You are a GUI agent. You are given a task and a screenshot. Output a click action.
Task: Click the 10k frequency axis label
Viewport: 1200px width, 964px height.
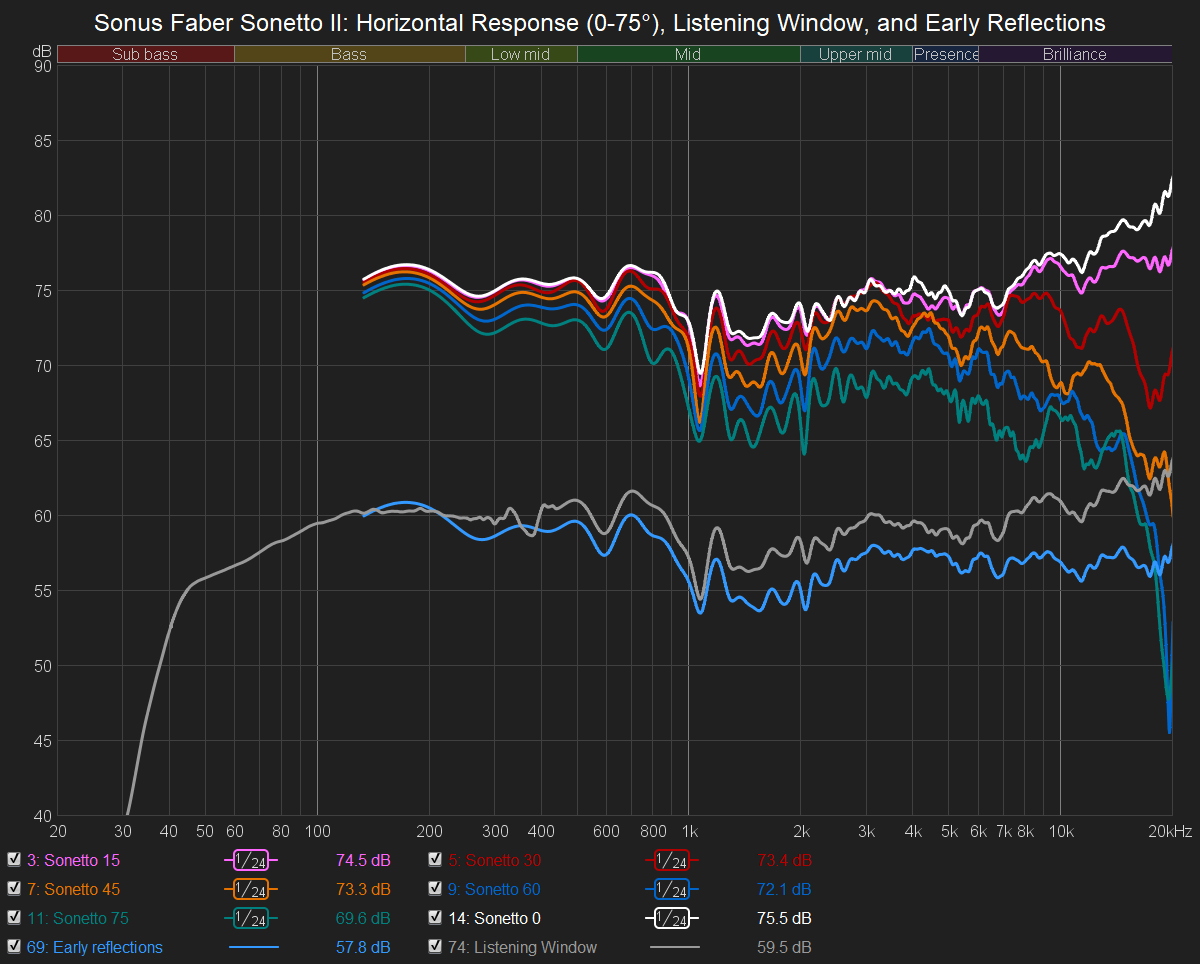pos(1061,831)
